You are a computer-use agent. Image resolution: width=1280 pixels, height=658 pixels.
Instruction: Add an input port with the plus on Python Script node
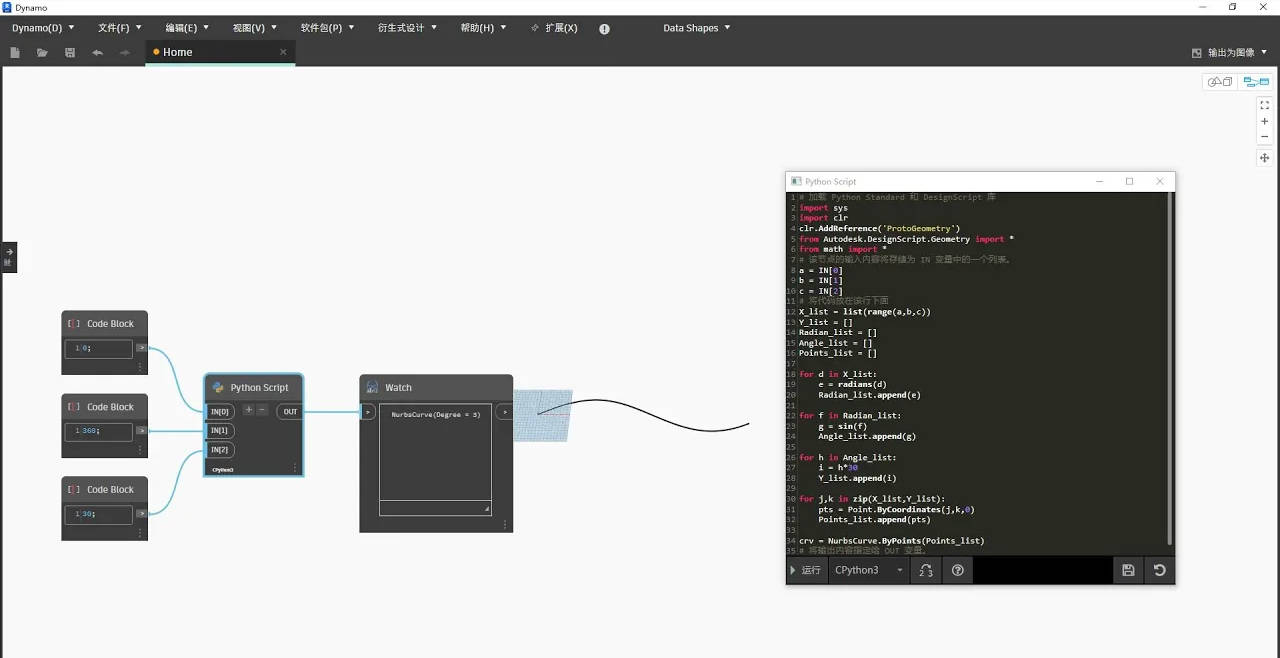click(x=247, y=410)
